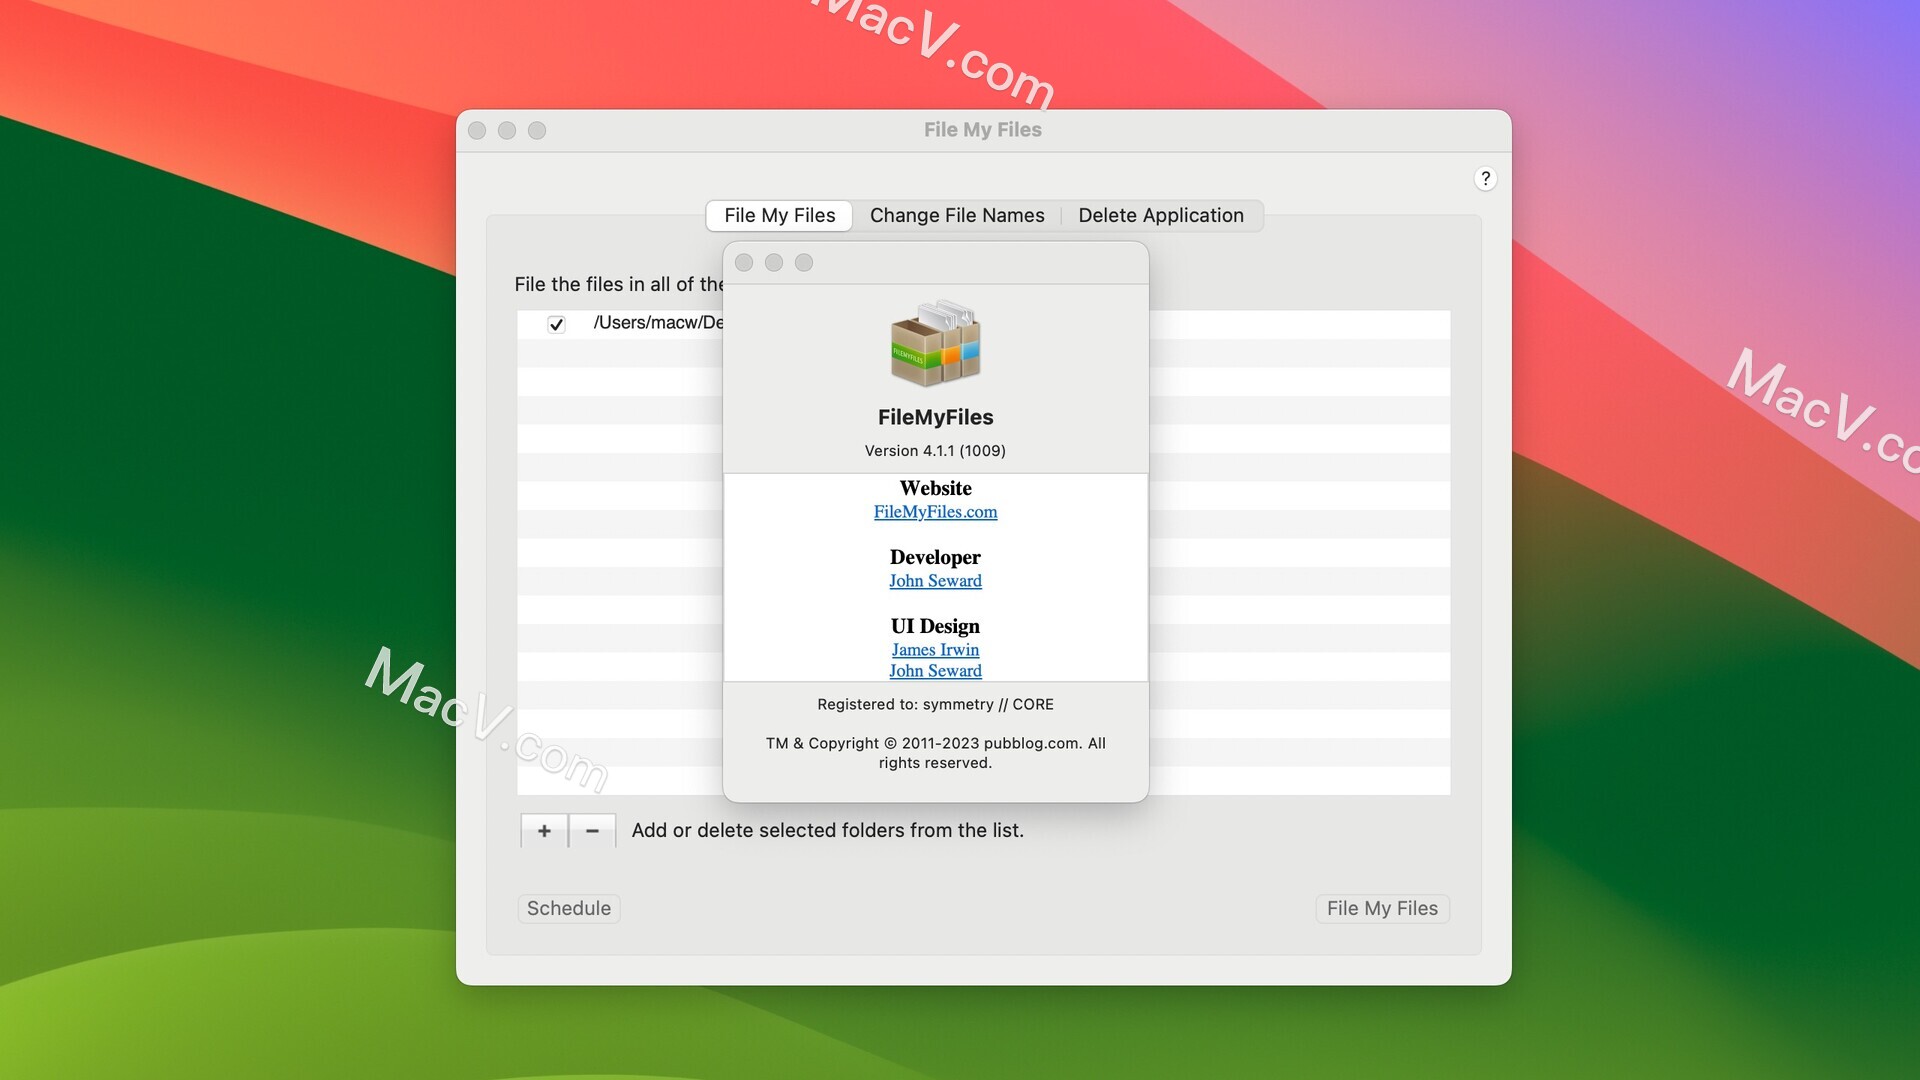The width and height of the screenshot is (1920, 1080).
Task: Click the Schedule button
Action: [569, 908]
